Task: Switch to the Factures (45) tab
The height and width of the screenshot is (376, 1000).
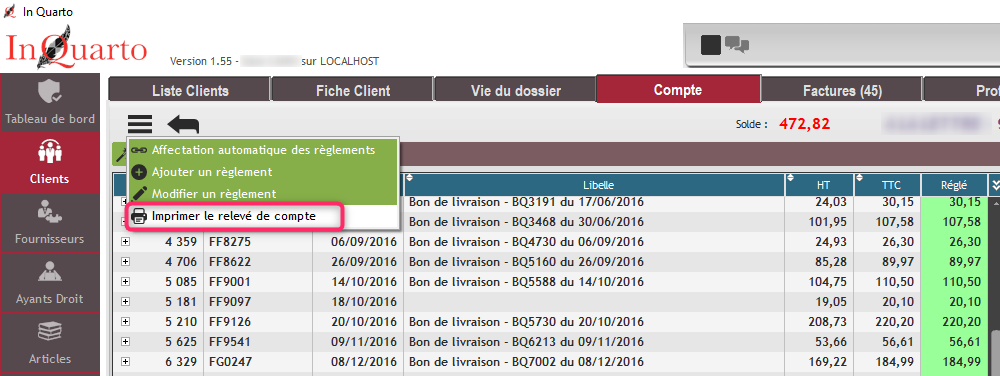Action: coord(842,90)
